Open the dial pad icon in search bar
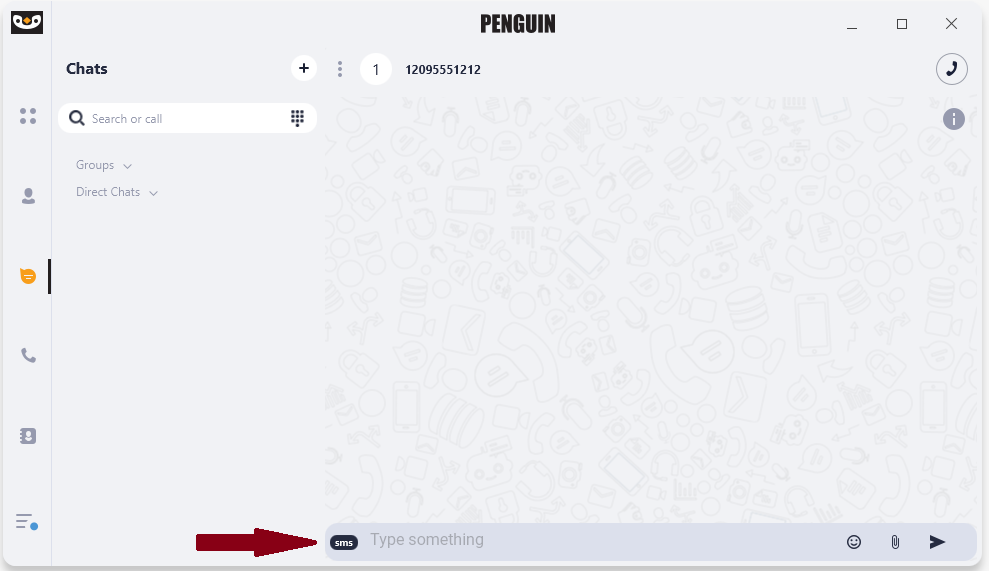This screenshot has height=571, width=989. (x=297, y=118)
